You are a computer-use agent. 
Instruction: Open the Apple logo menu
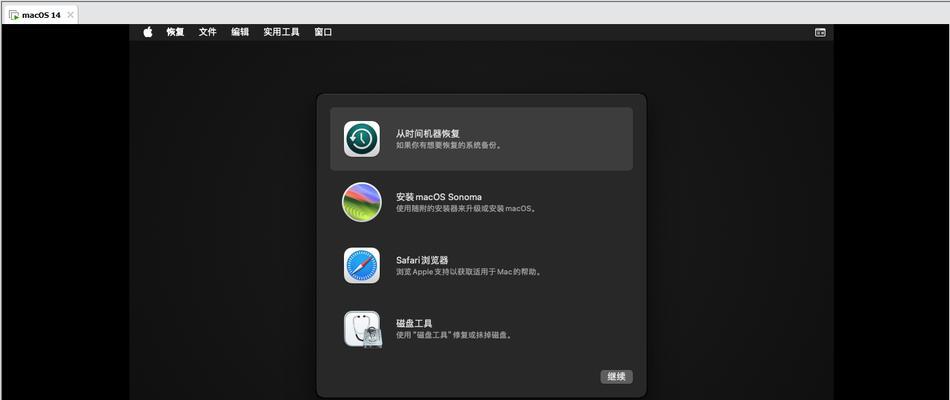(148, 32)
